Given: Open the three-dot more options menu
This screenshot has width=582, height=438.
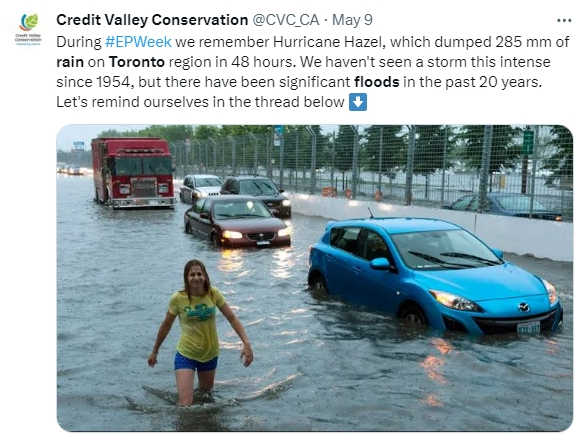Looking at the screenshot, I should (x=564, y=20).
